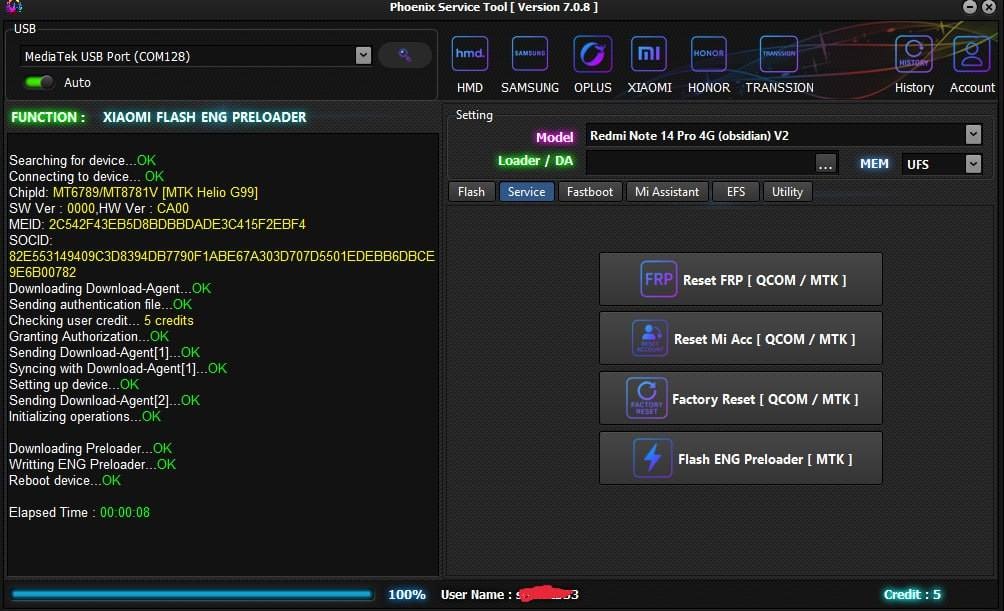Click the Loader / DA path input field
The width and height of the screenshot is (1004, 611).
pos(699,163)
